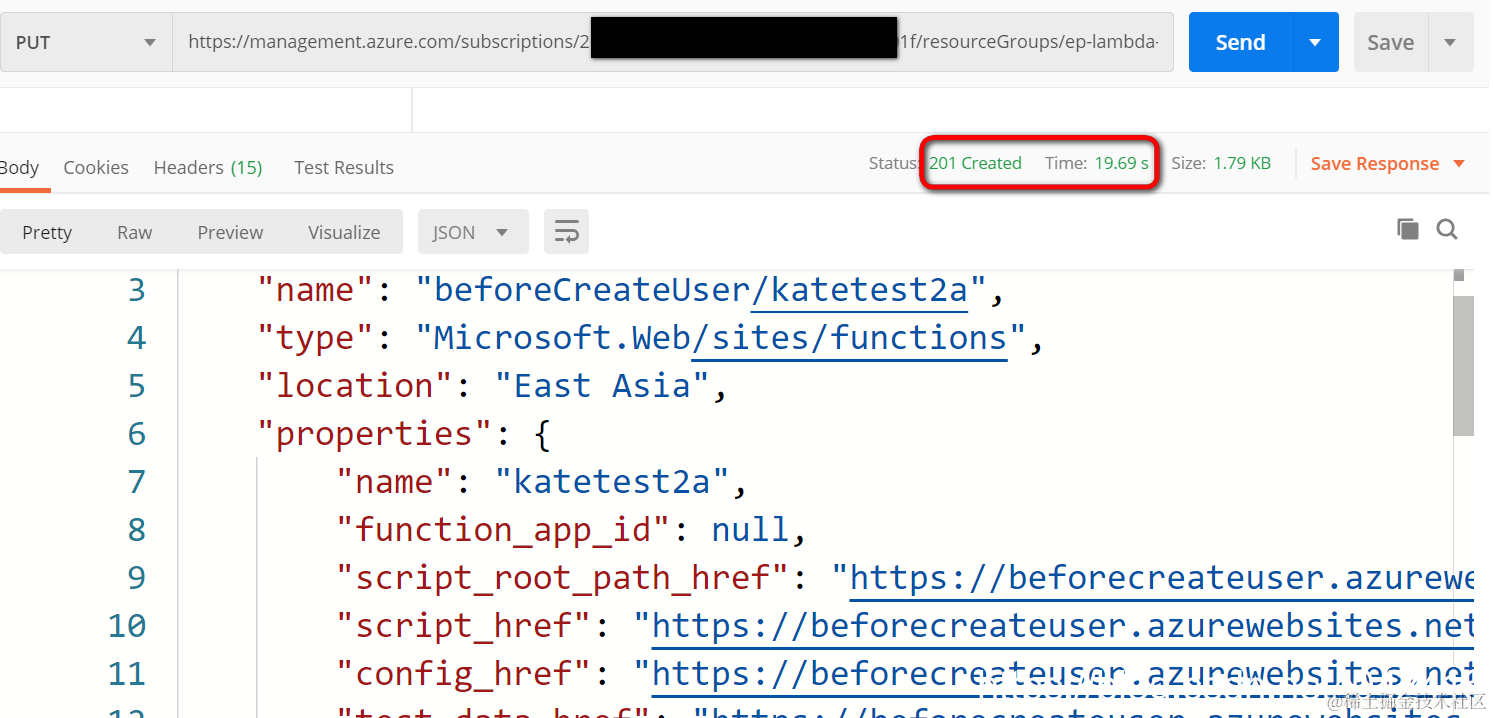1493x718 pixels.
Task: Click the status value 201 Created
Action: click(975, 163)
